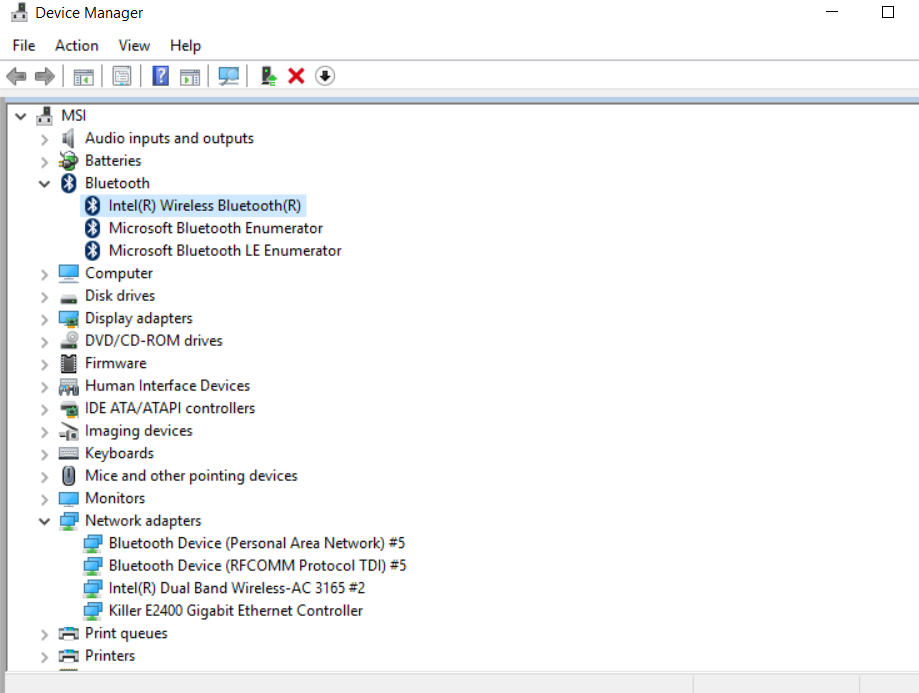Click the down-arrow Disable device icon
This screenshot has height=693, width=919.
[x=325, y=76]
